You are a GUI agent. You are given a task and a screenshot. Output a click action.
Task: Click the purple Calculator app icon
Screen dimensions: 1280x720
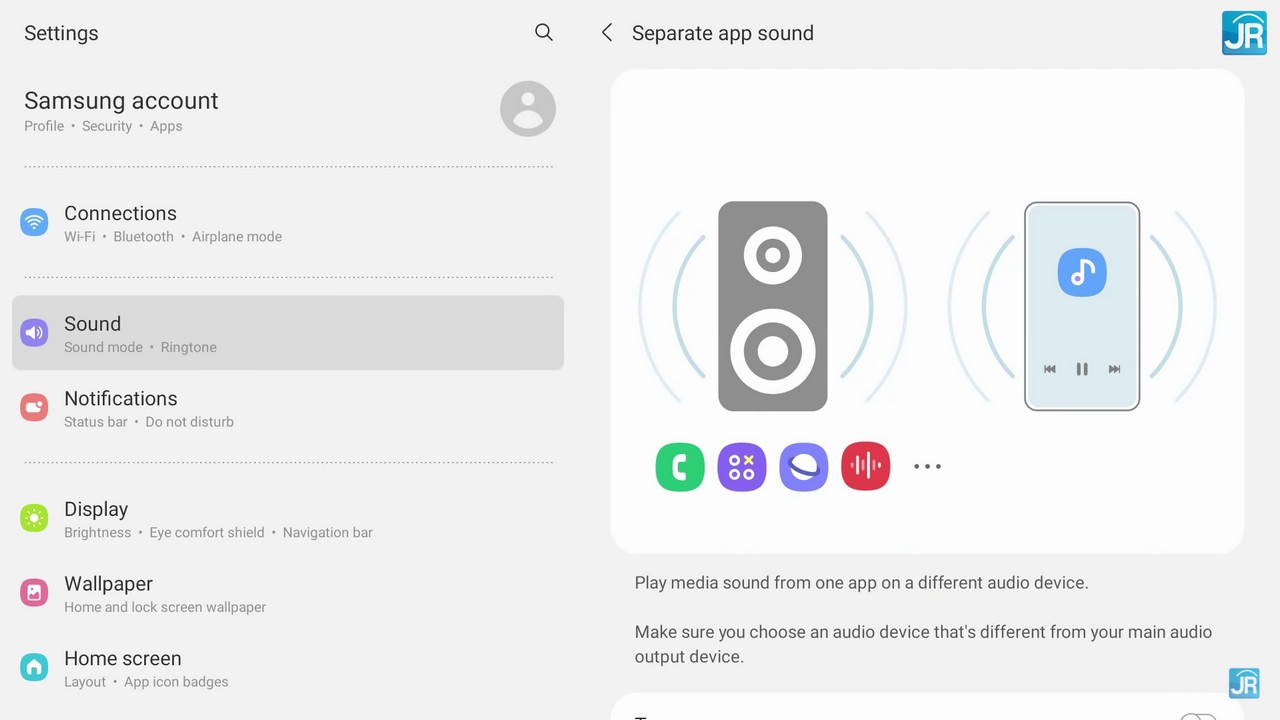click(x=742, y=467)
